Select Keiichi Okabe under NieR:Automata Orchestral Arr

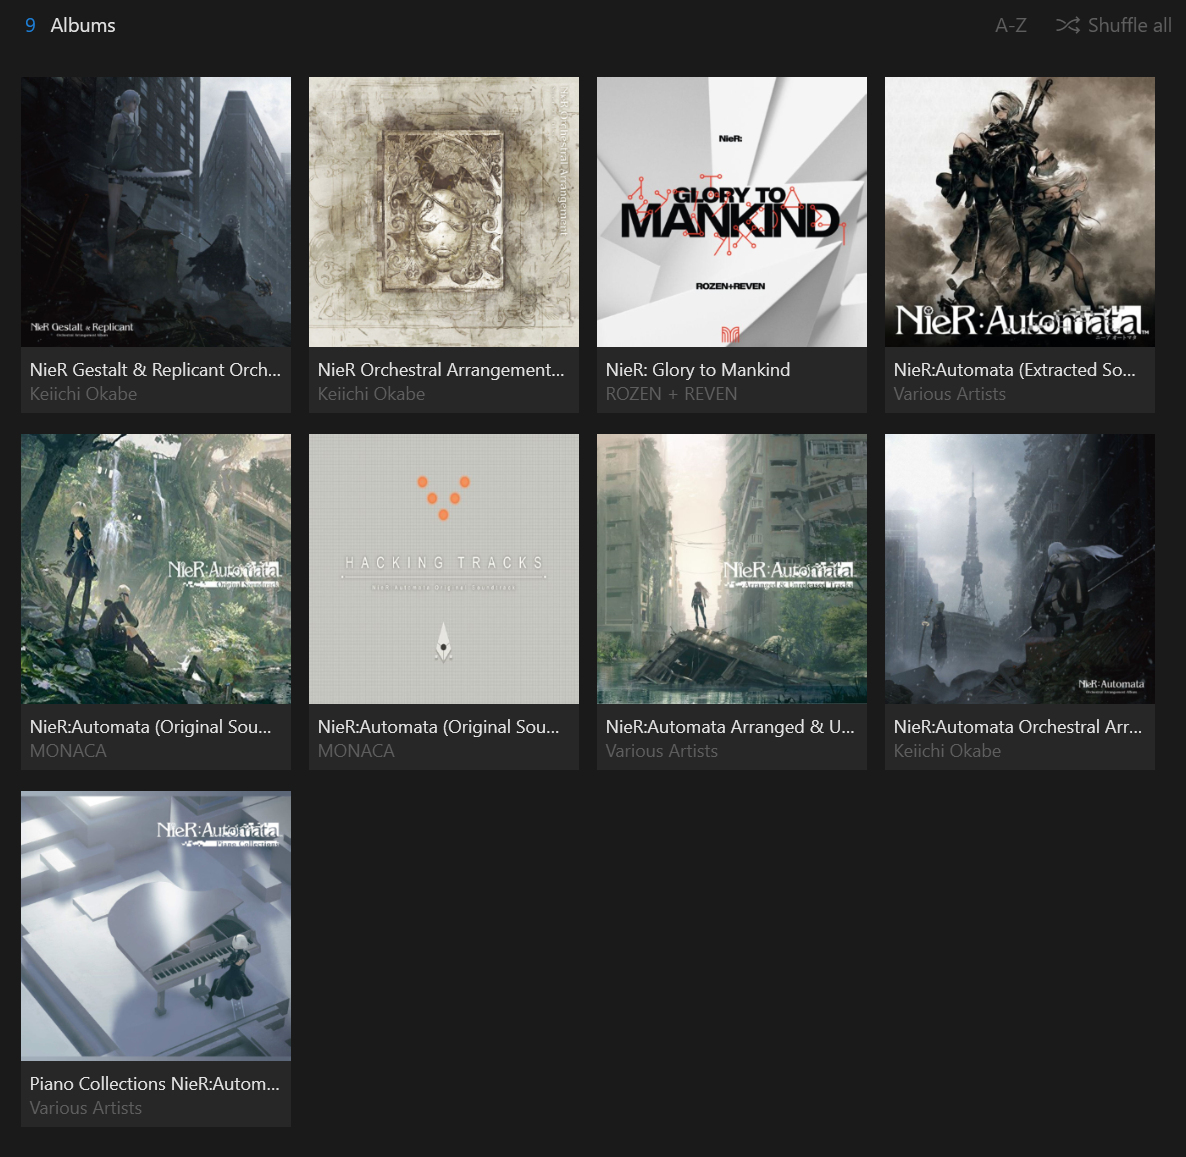pyautogui.click(x=947, y=751)
